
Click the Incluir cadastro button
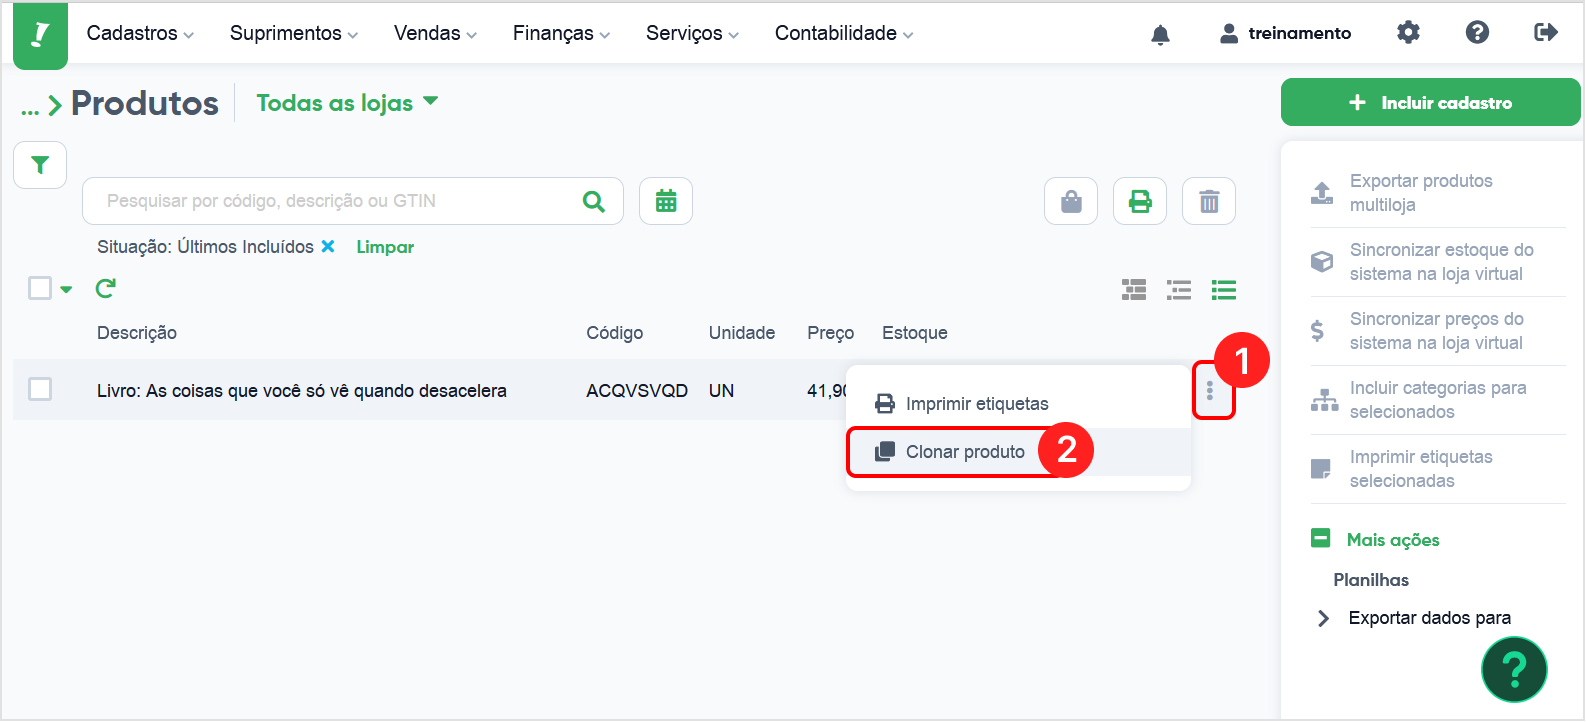click(x=1430, y=103)
